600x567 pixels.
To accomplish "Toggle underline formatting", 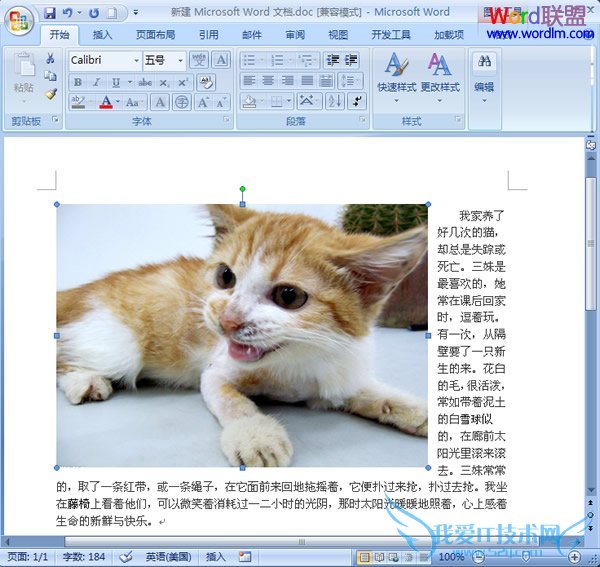I will click(116, 82).
